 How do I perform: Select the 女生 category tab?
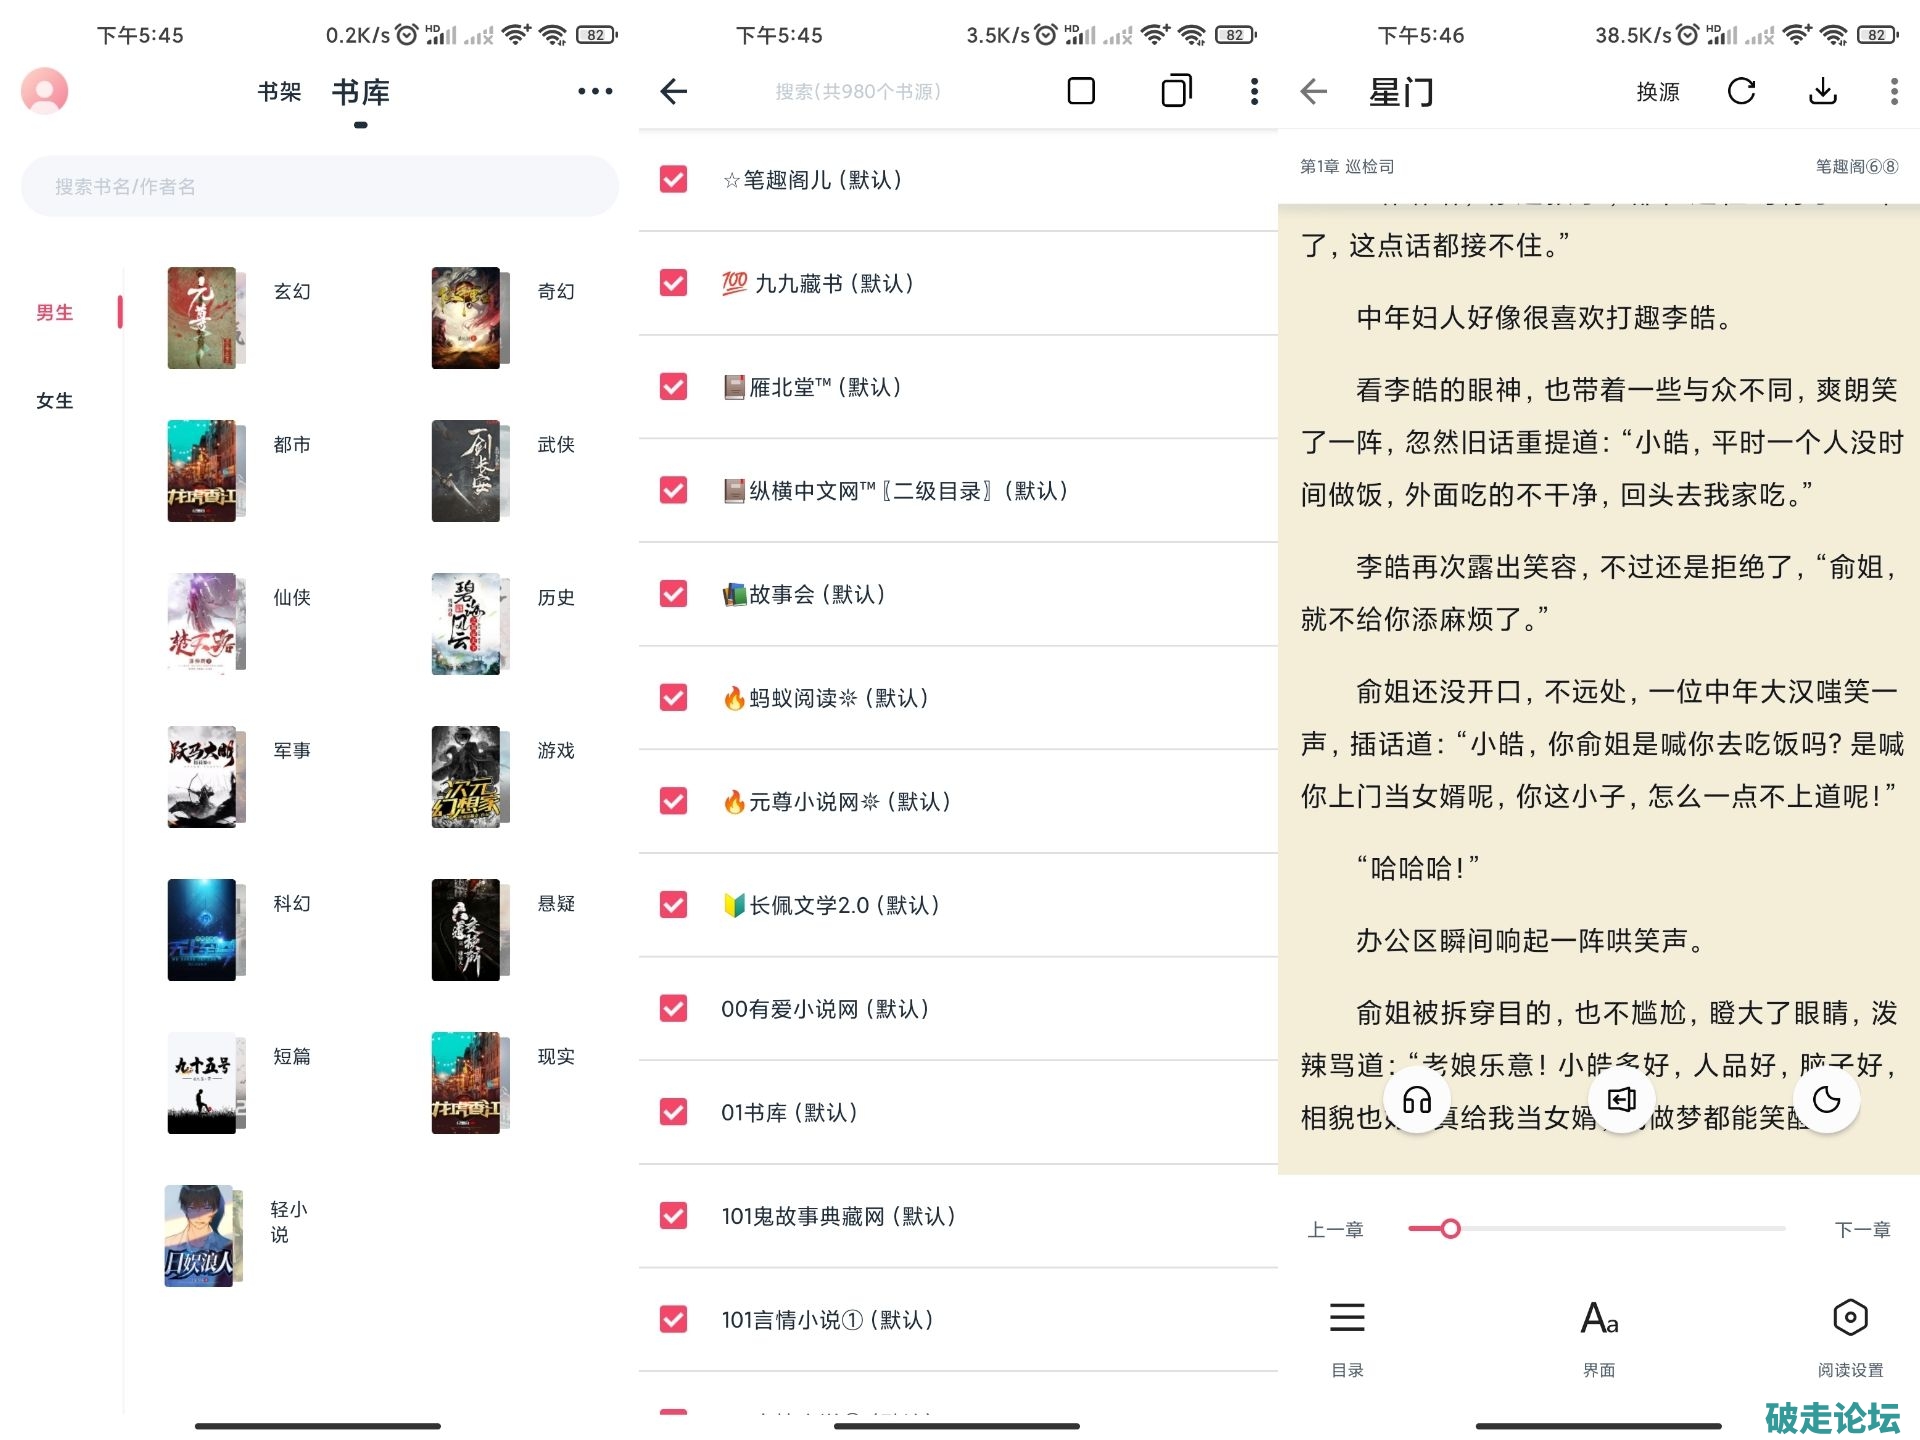click(55, 401)
